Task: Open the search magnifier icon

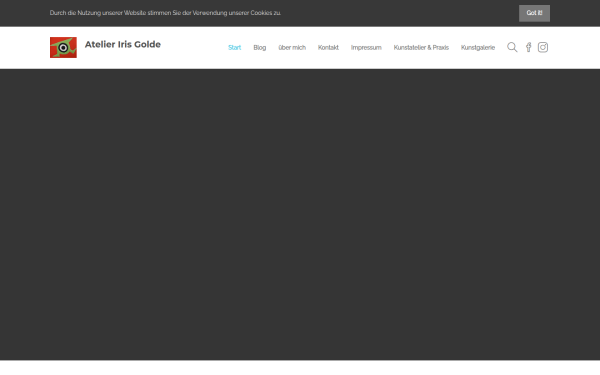Action: pyautogui.click(x=512, y=47)
